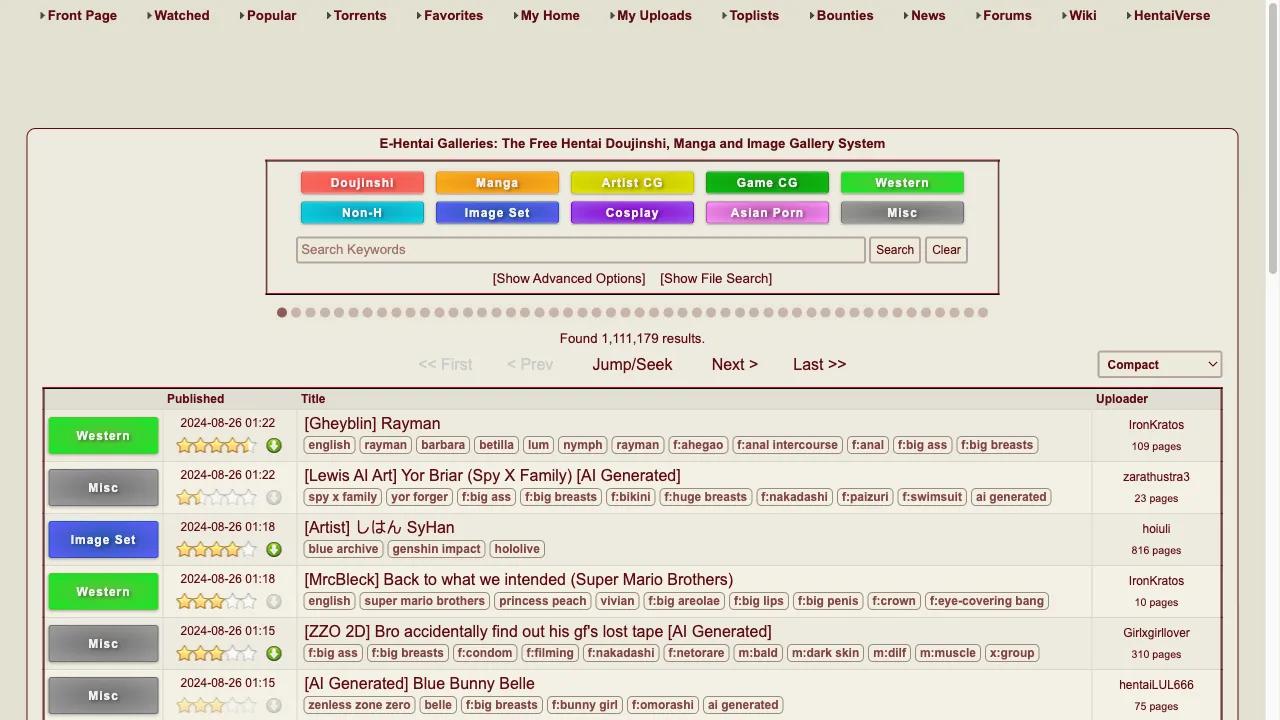The width and height of the screenshot is (1280, 720).
Task: Open uploader Girlxgirllover profile
Action: (1156, 633)
